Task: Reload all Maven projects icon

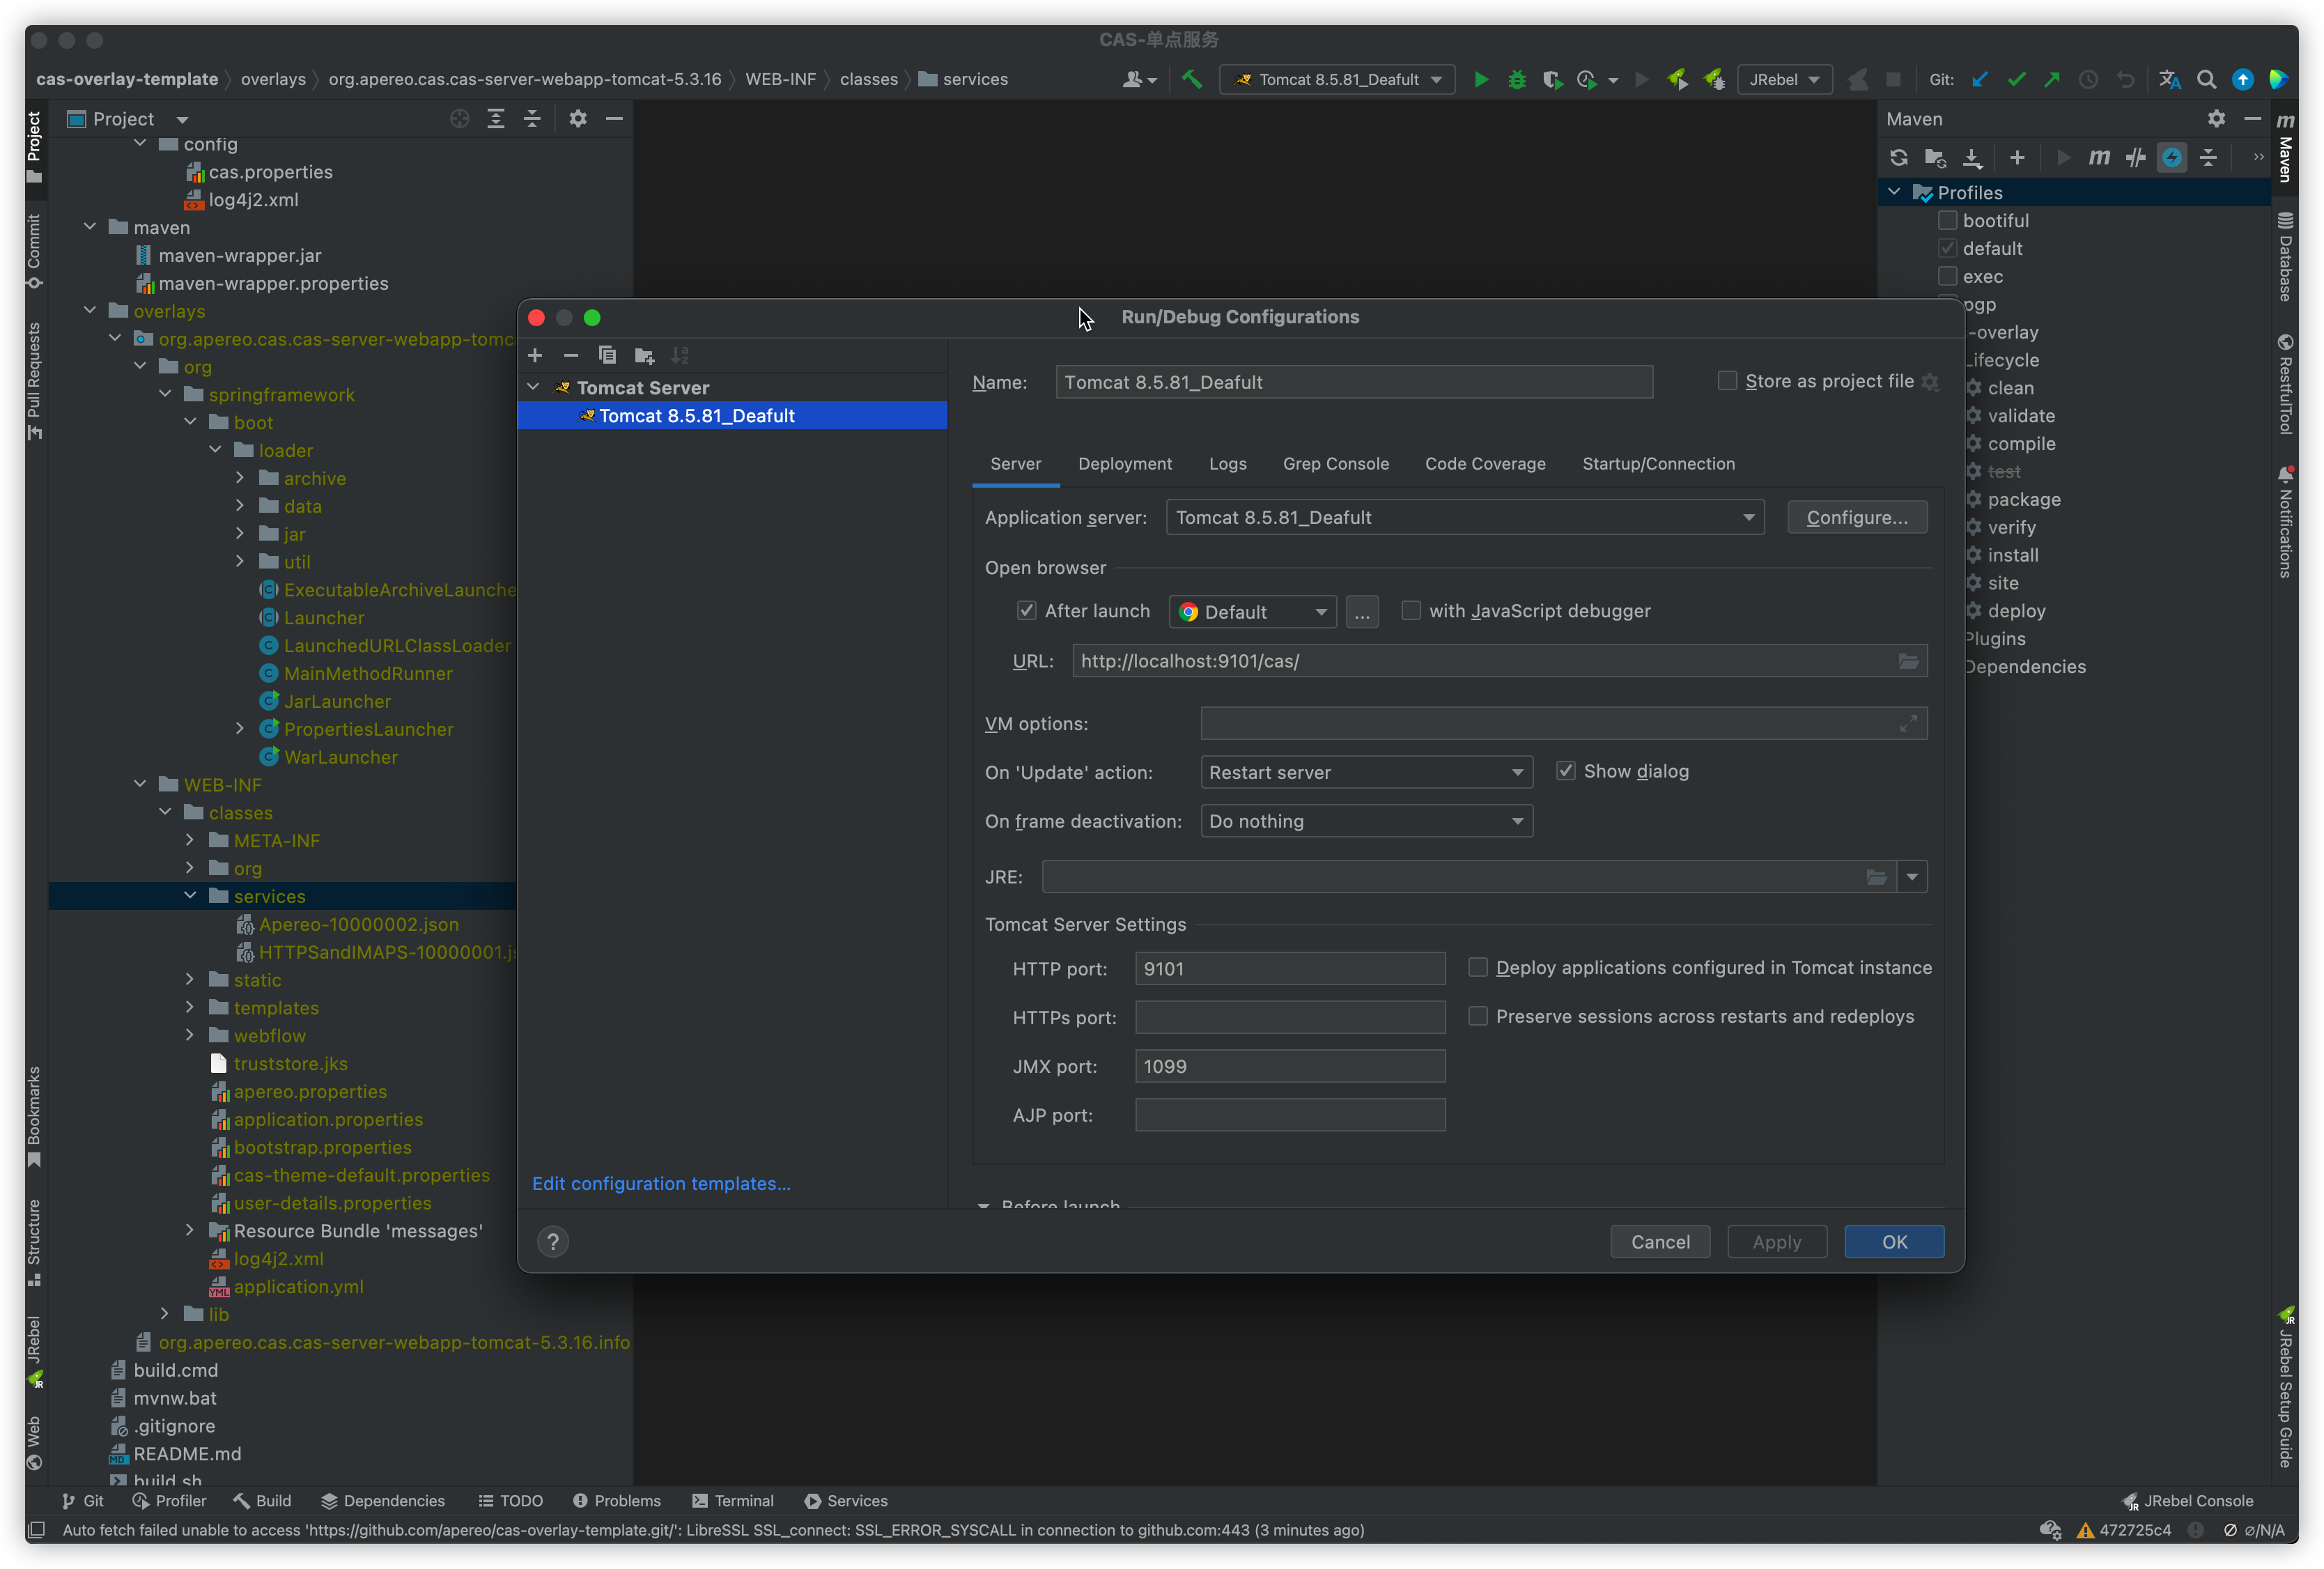Action: tap(1898, 157)
